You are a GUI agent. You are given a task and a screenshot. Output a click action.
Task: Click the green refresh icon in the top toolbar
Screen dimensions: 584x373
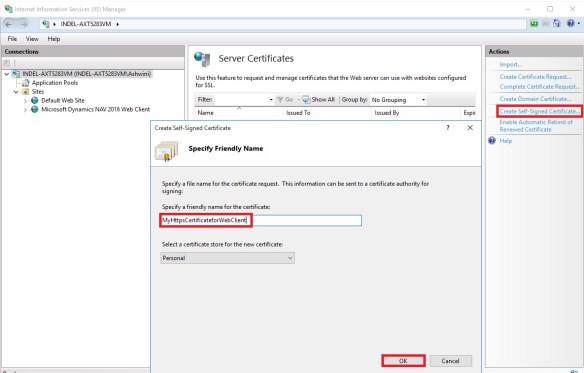pos(534,23)
